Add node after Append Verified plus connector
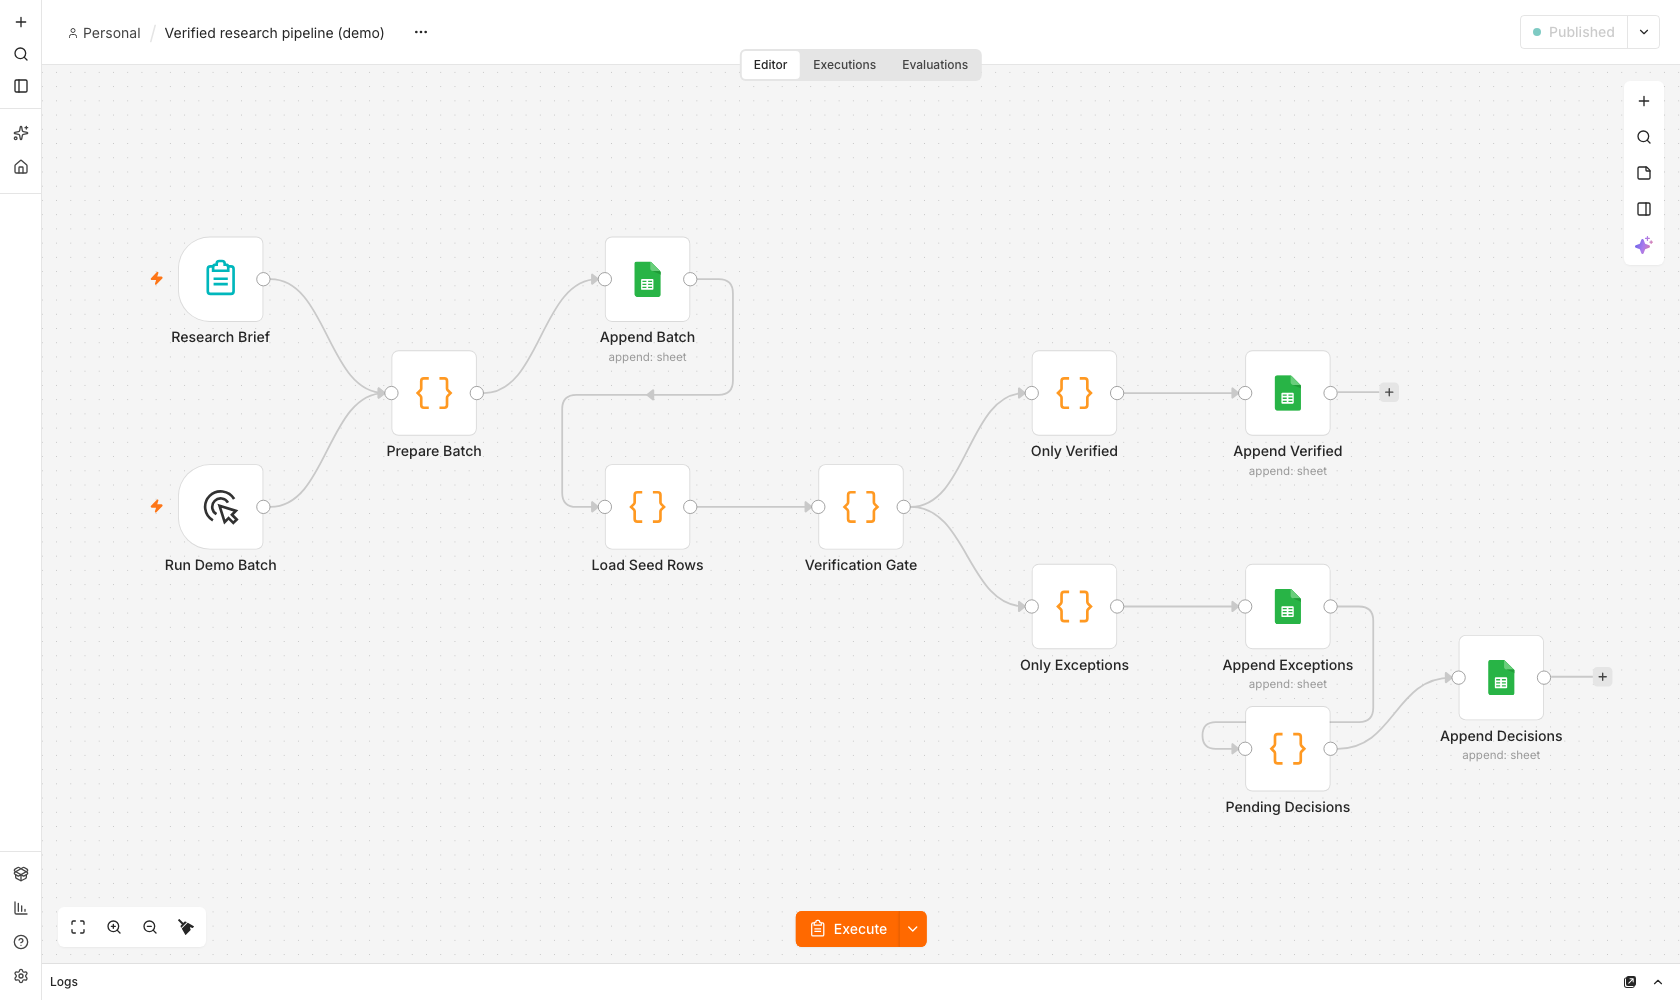The image size is (1680, 1000). [x=1389, y=393]
